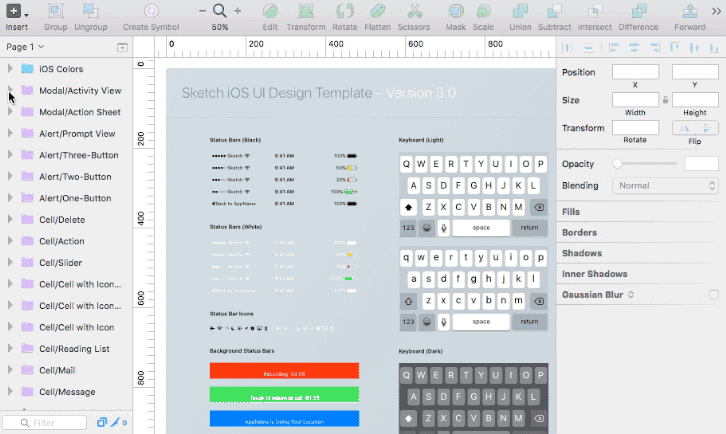Expand the Cell/Delete group
Screen dimensions: 726x434
pyautogui.click(x=10, y=219)
